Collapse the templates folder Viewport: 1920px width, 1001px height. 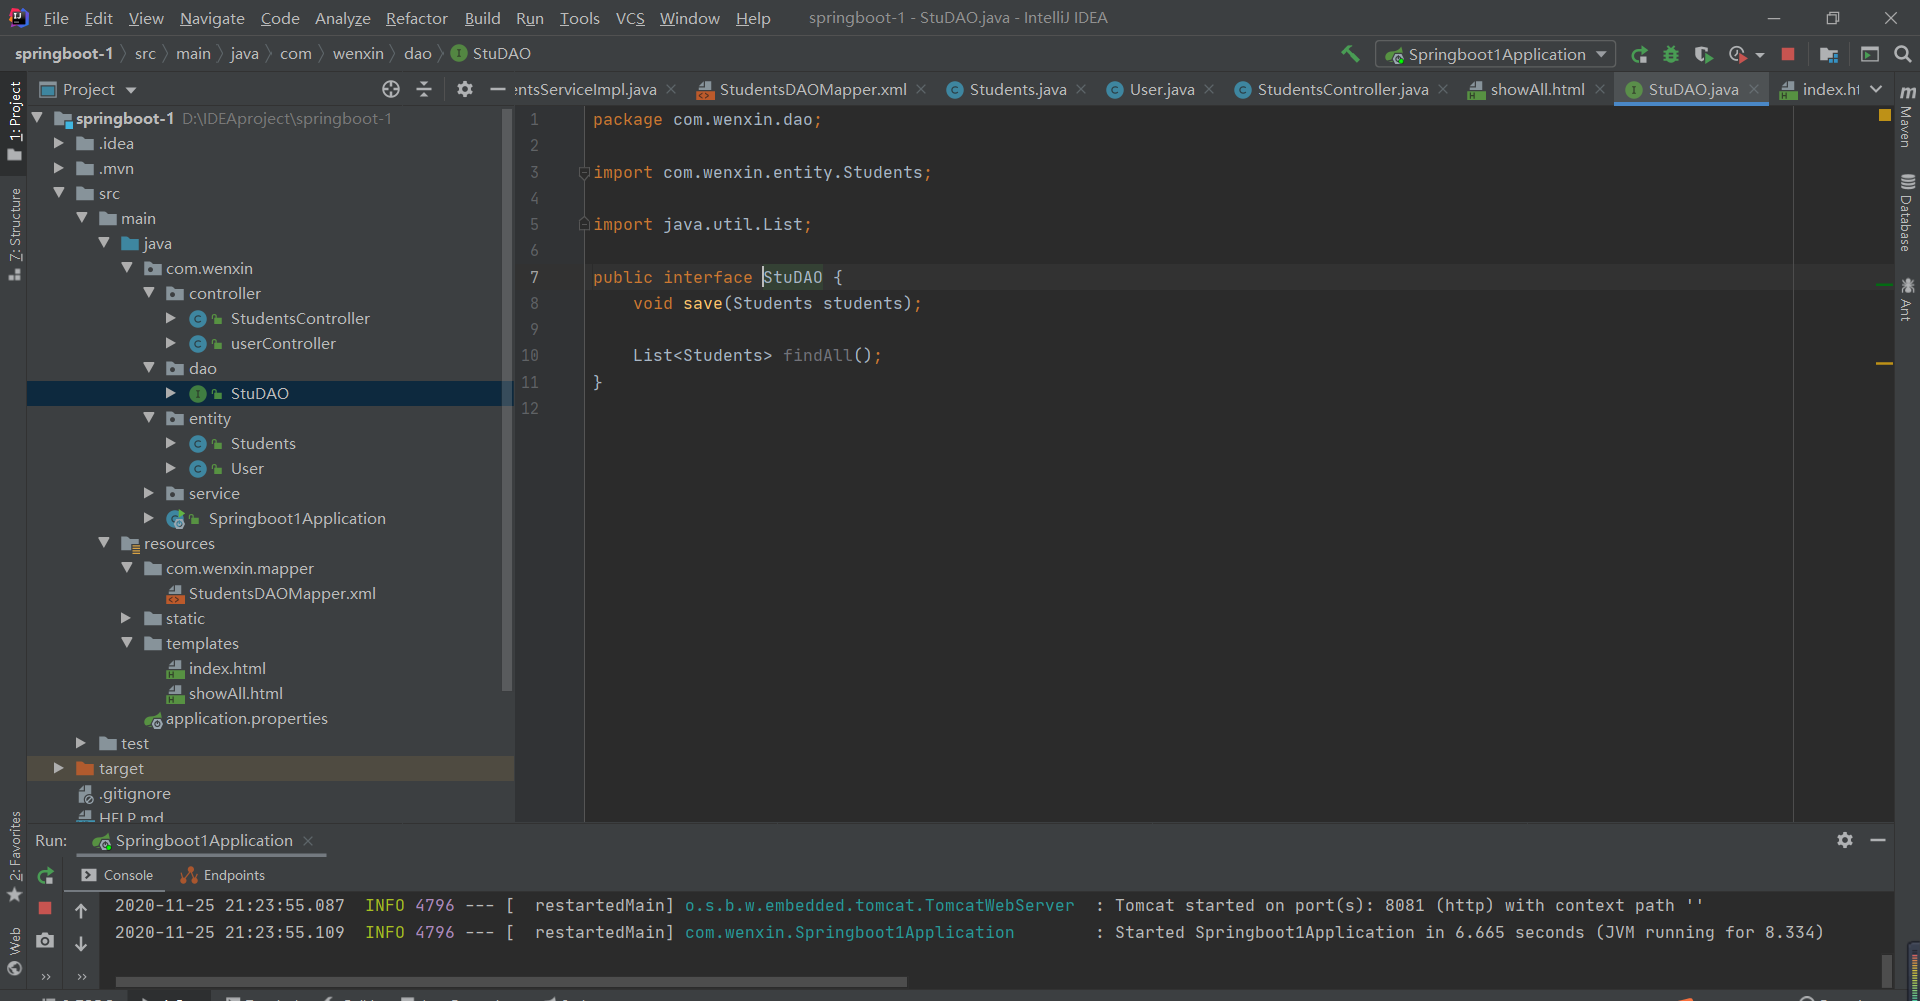point(126,643)
